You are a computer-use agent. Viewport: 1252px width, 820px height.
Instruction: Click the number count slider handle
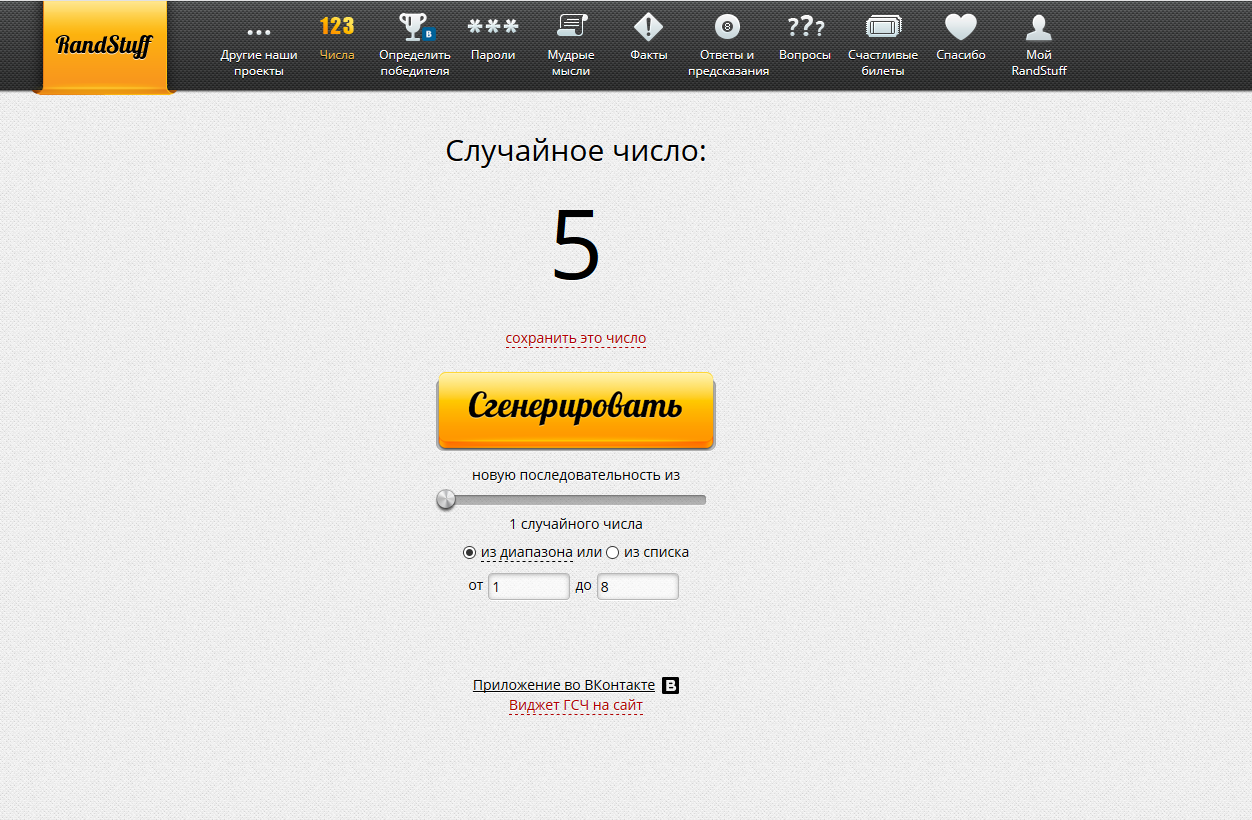click(446, 500)
